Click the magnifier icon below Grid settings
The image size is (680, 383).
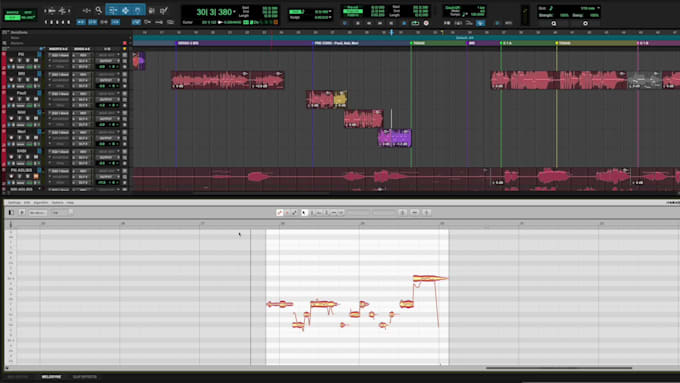point(554,23)
